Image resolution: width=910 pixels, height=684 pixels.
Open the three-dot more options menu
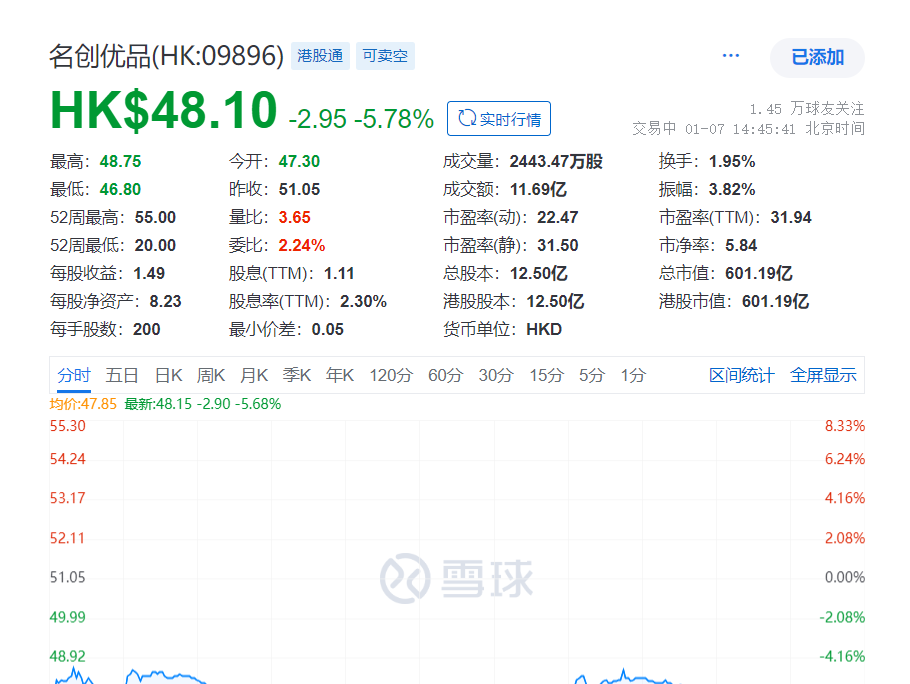(730, 56)
